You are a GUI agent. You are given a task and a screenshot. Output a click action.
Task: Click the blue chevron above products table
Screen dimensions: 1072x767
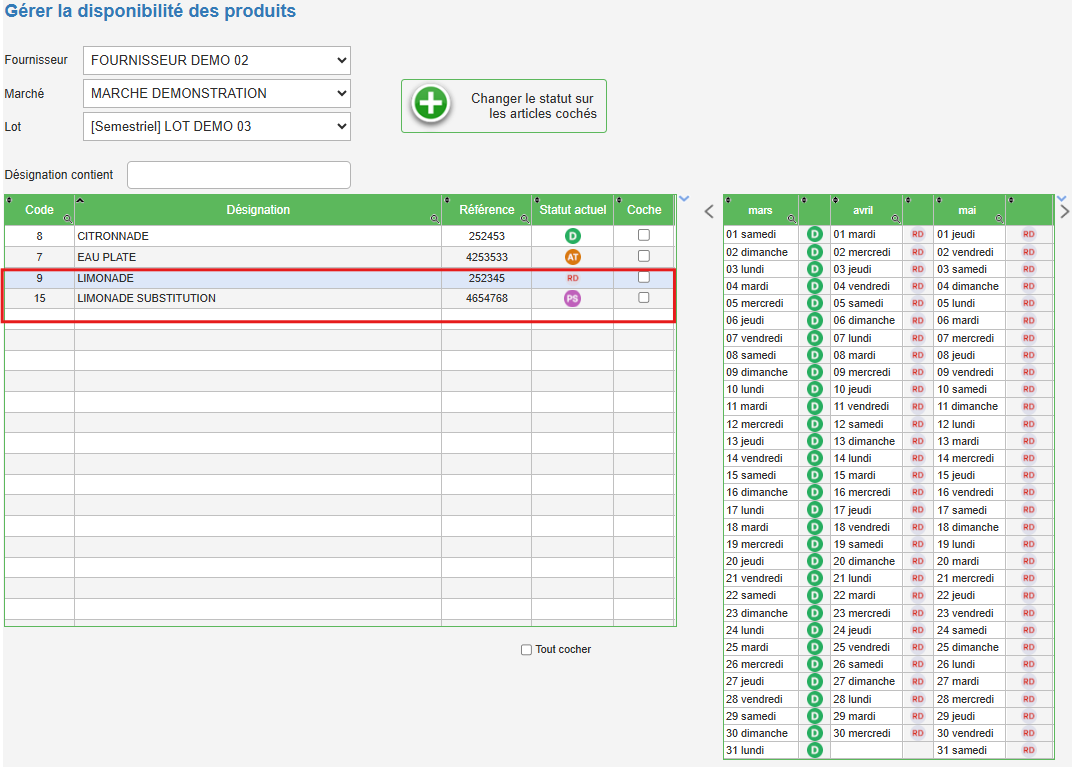(x=684, y=199)
